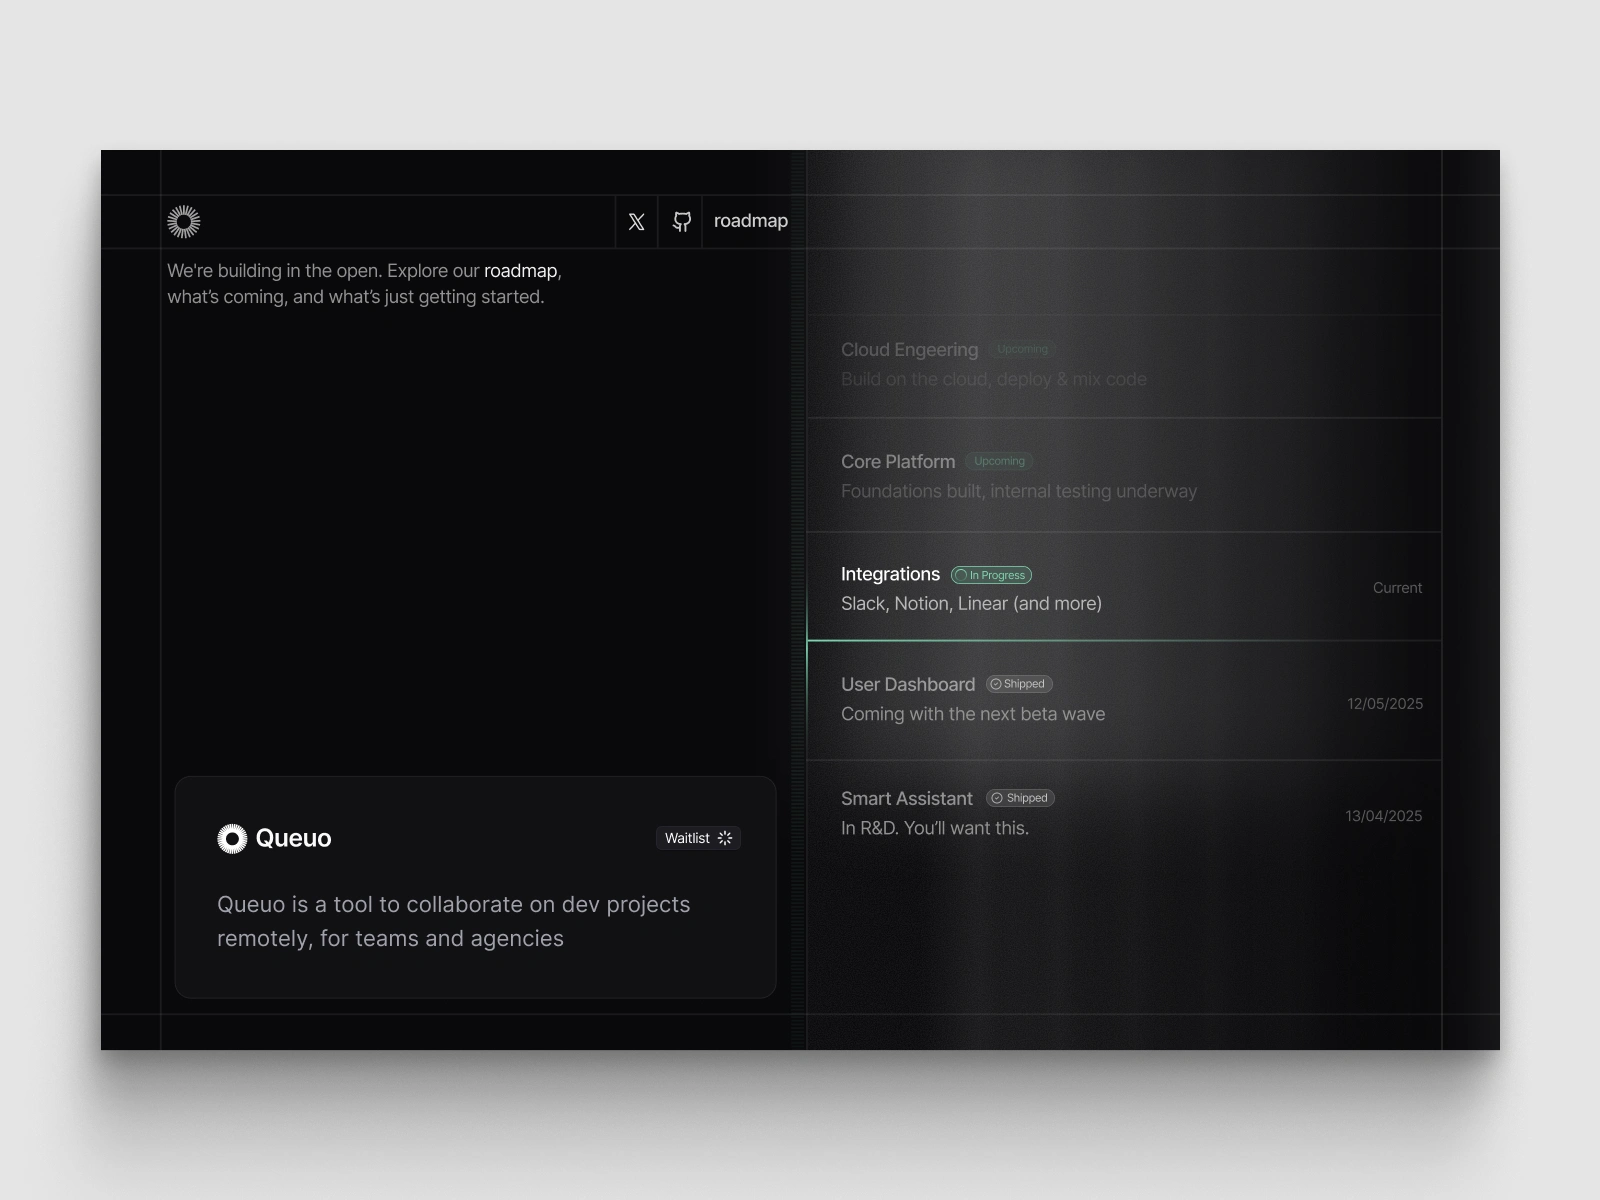The width and height of the screenshot is (1600, 1200).
Task: Click the sunburst logo in the header
Action: pos(184,222)
